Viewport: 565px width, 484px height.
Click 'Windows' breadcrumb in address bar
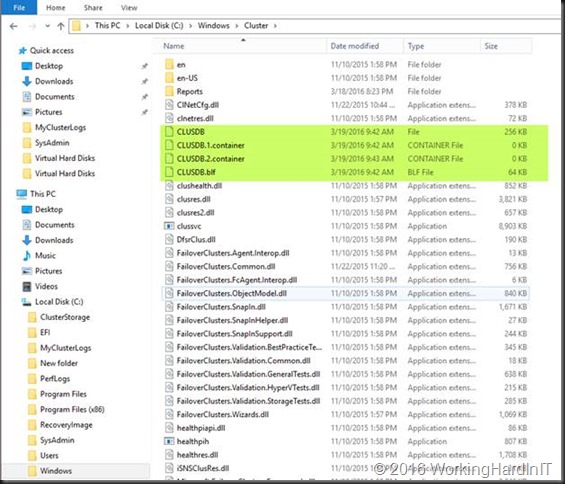click(213, 26)
